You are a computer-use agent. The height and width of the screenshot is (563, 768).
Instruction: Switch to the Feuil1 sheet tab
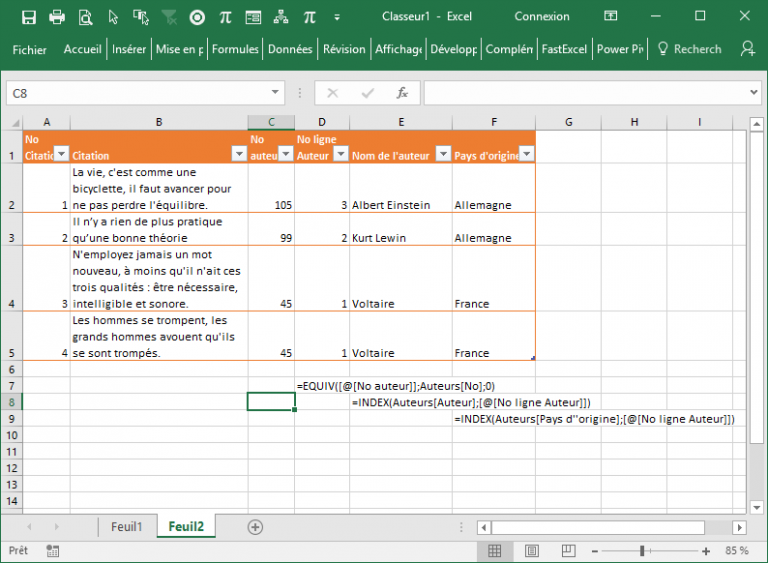tap(127, 527)
